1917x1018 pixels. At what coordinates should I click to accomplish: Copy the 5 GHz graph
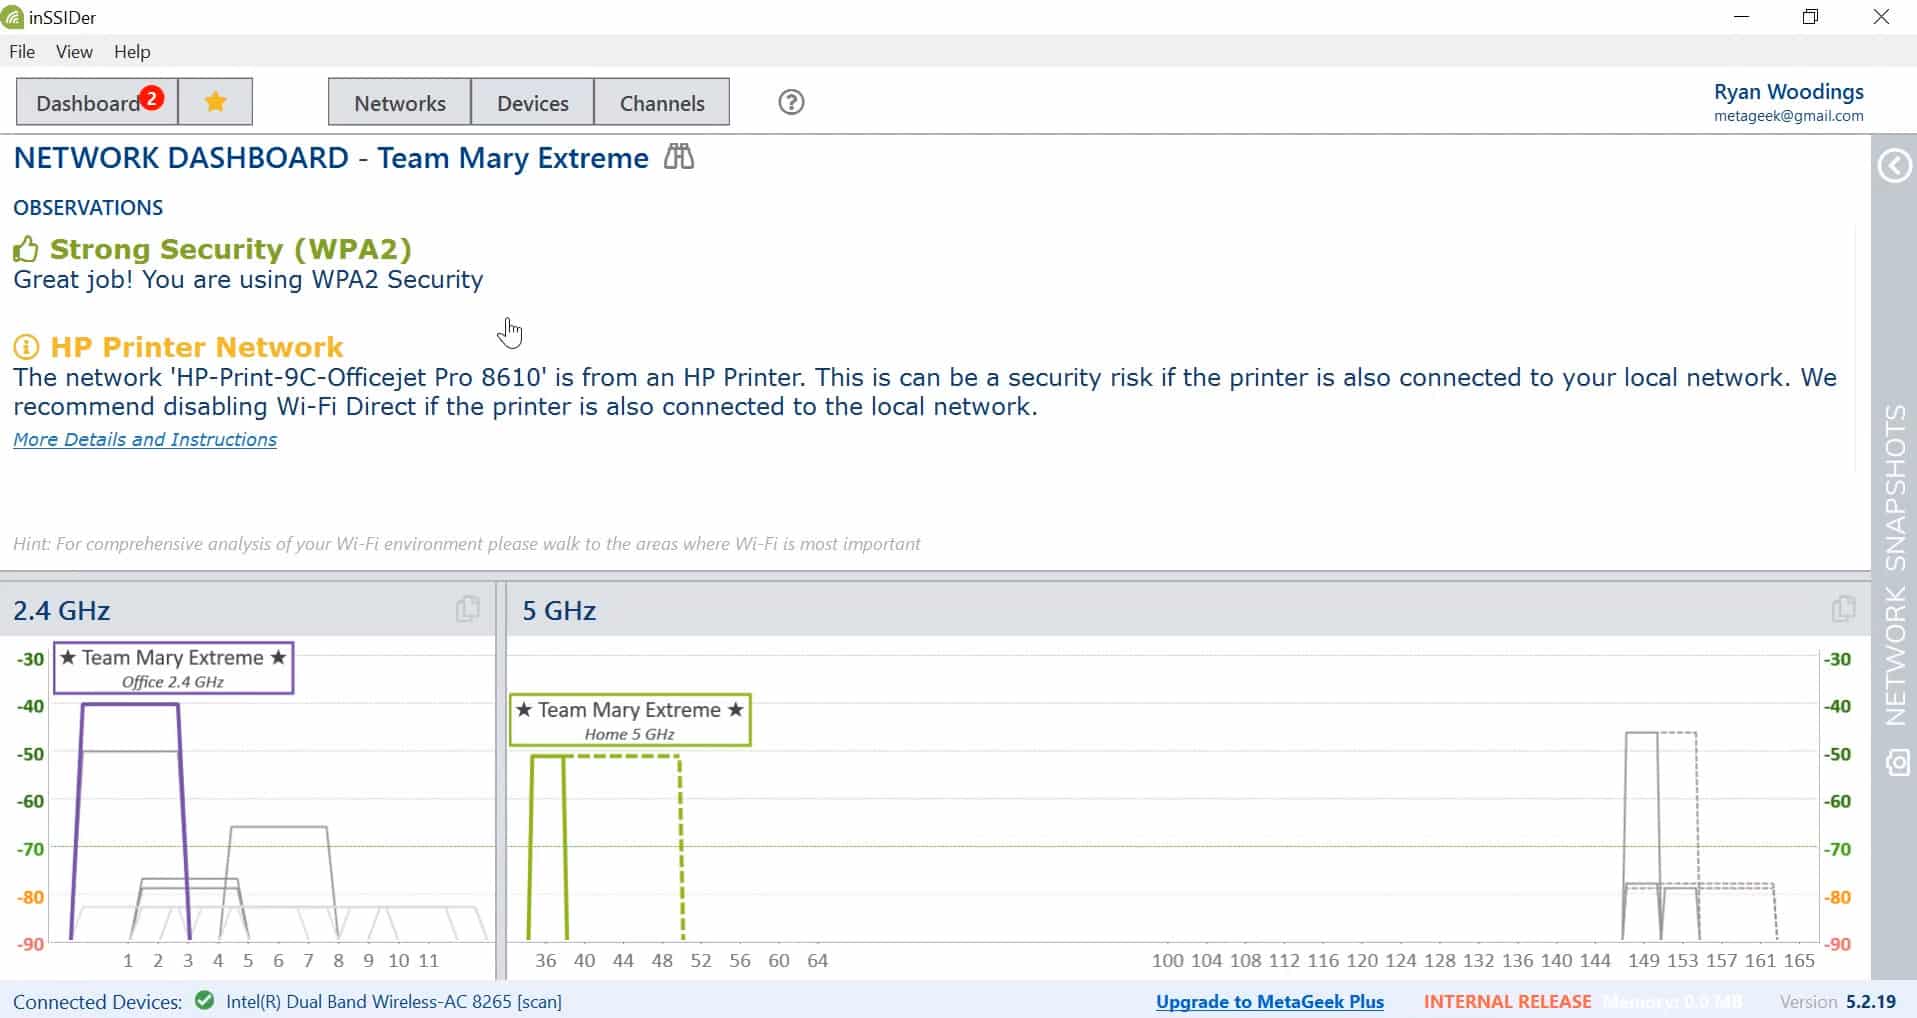click(x=1843, y=609)
